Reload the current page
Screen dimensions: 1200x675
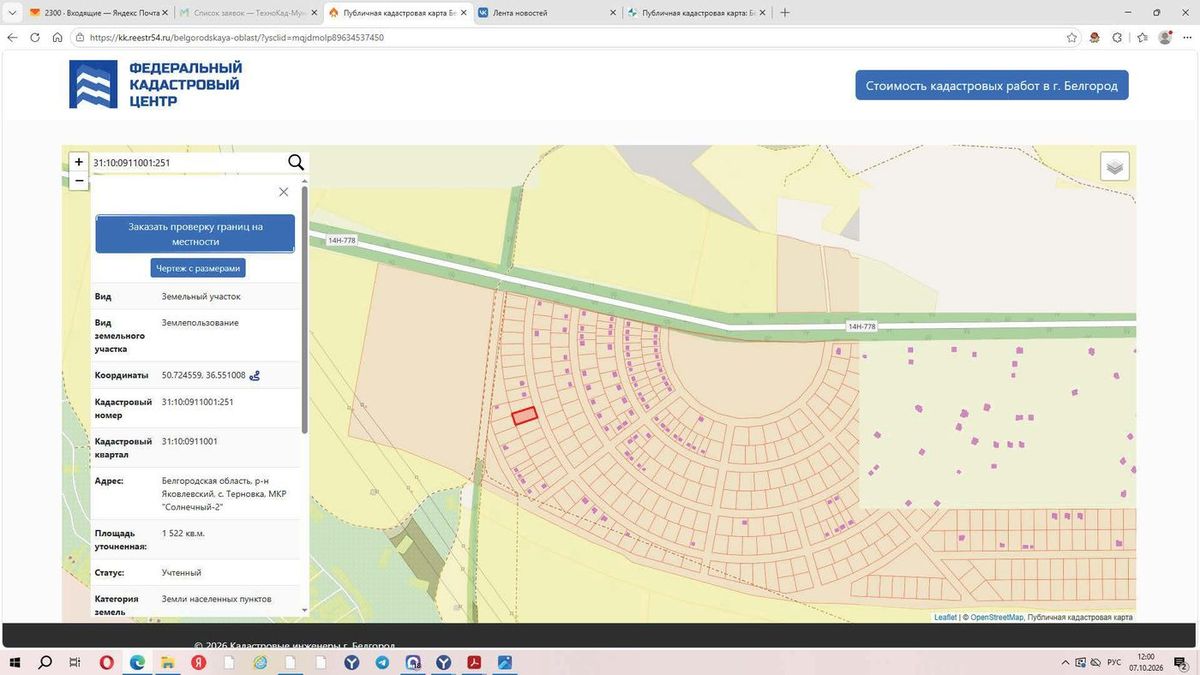coord(35,37)
